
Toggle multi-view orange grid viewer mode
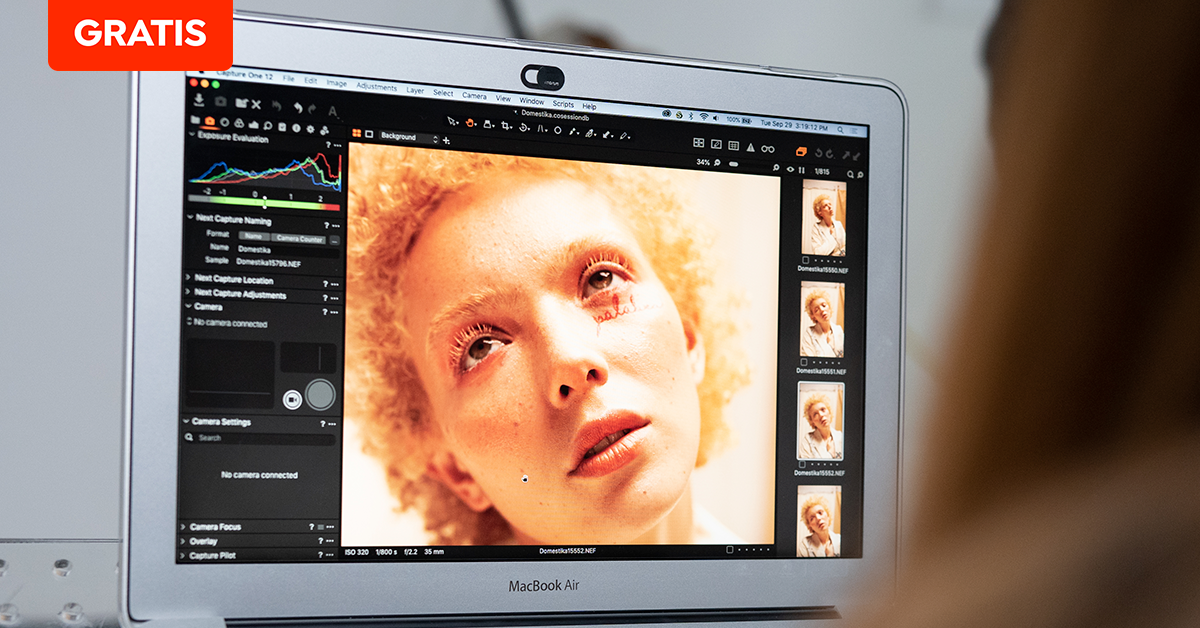tap(356, 133)
